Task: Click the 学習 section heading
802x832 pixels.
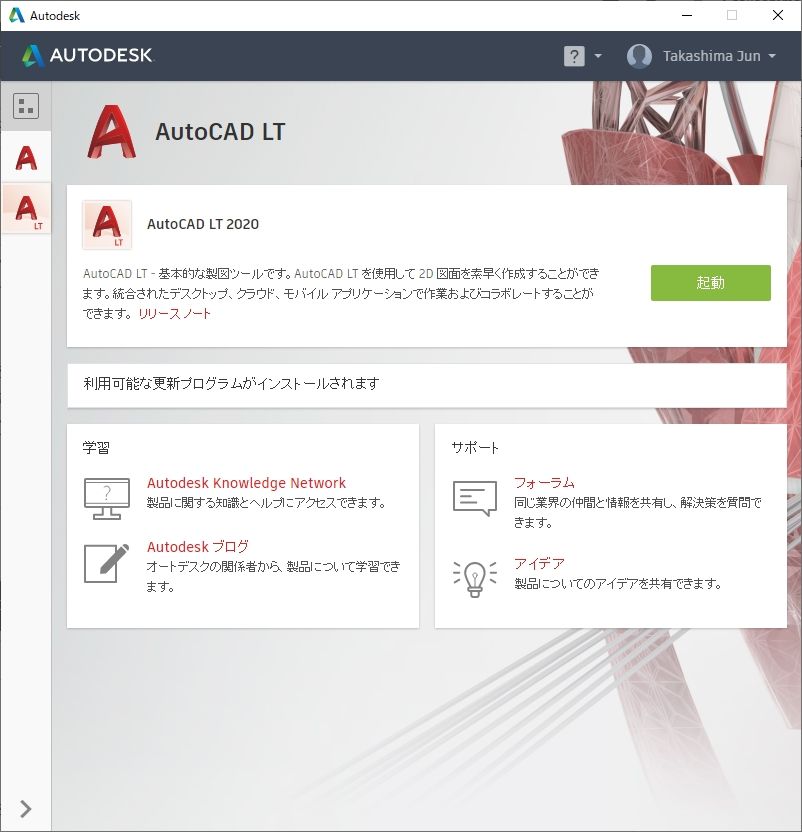Action: click(x=96, y=448)
